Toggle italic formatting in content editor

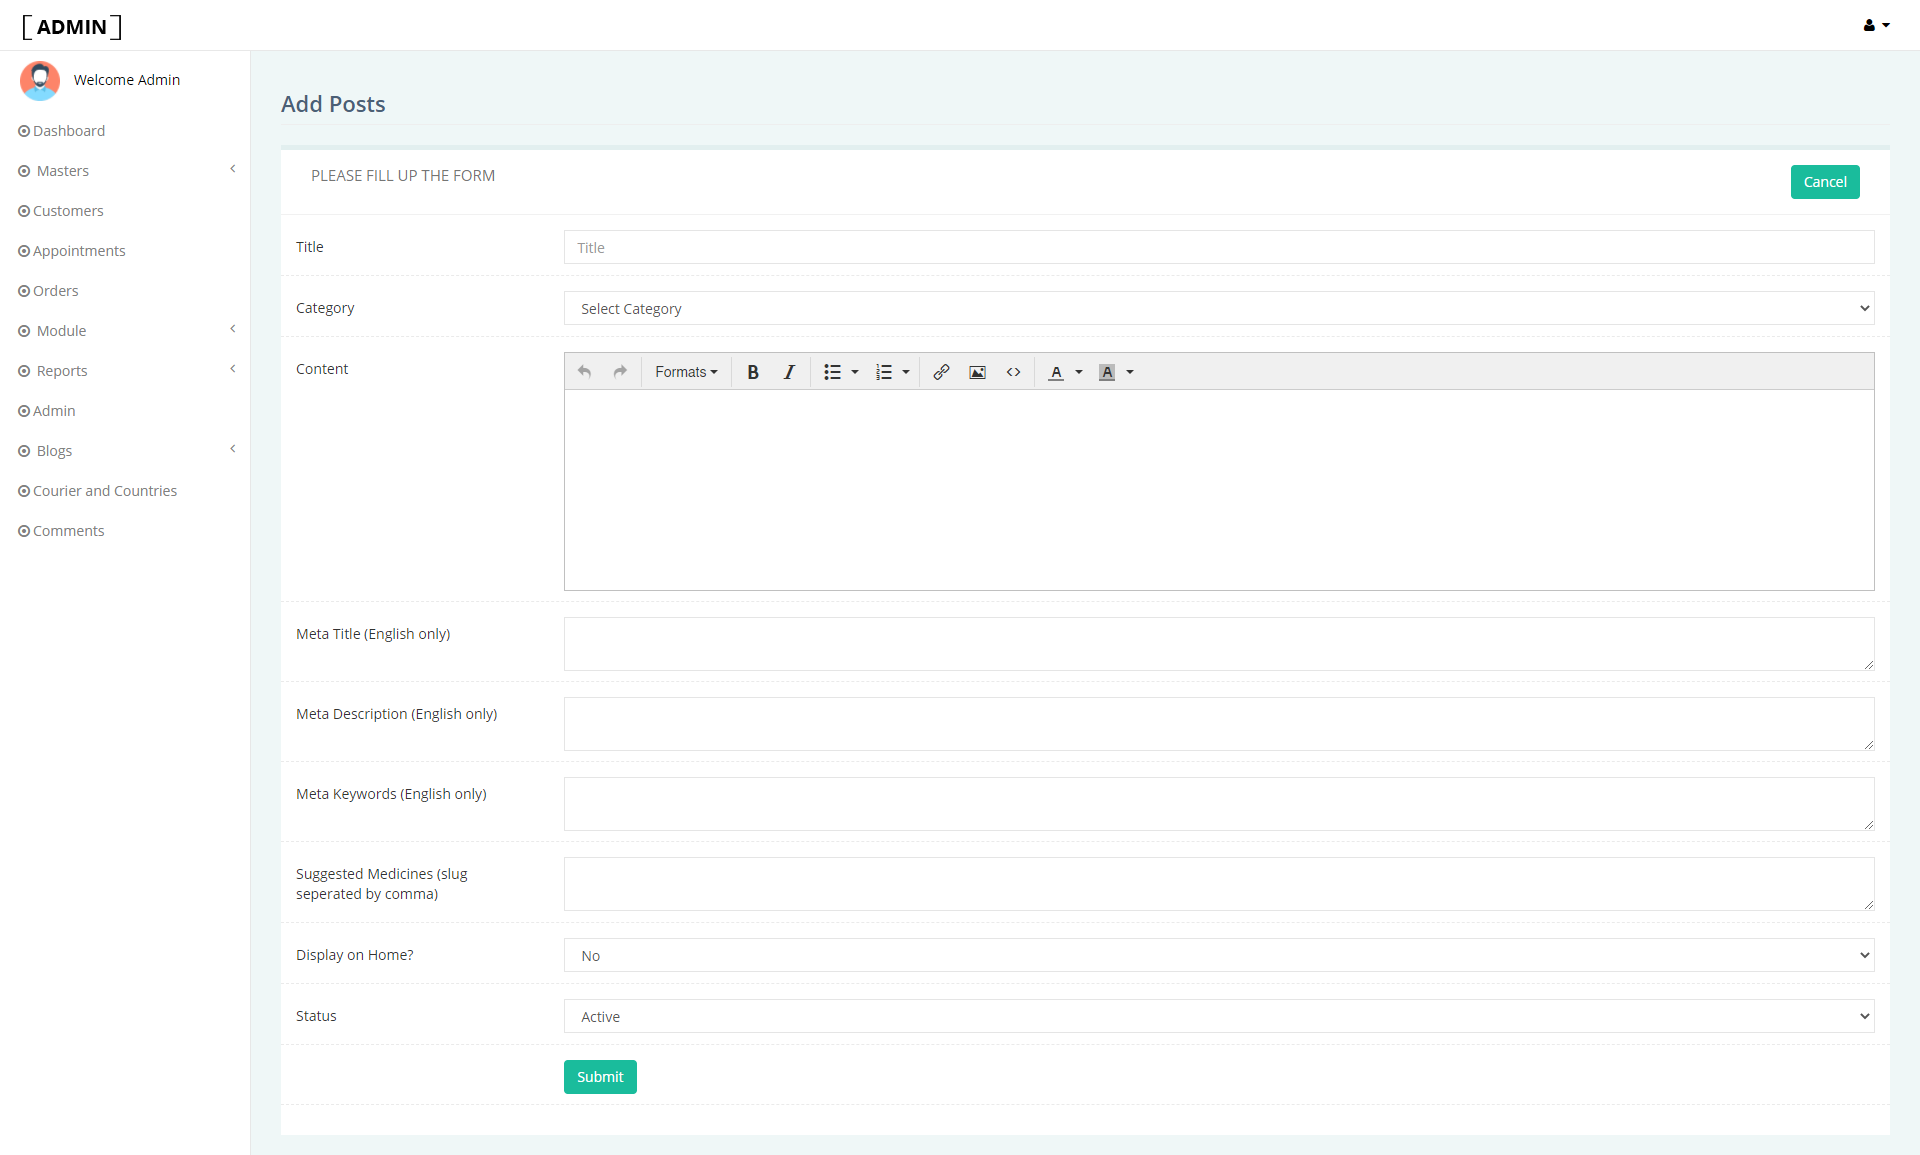pos(789,372)
